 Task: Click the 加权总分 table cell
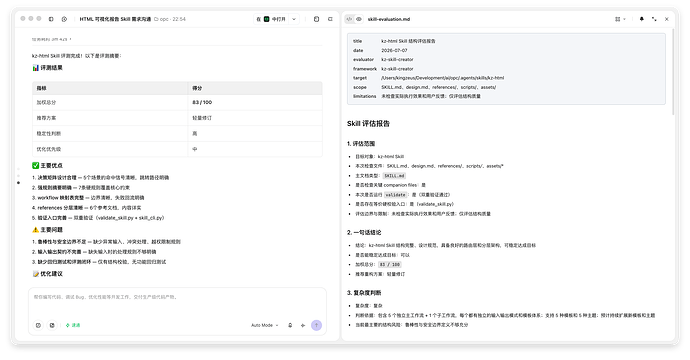click(x=110, y=102)
